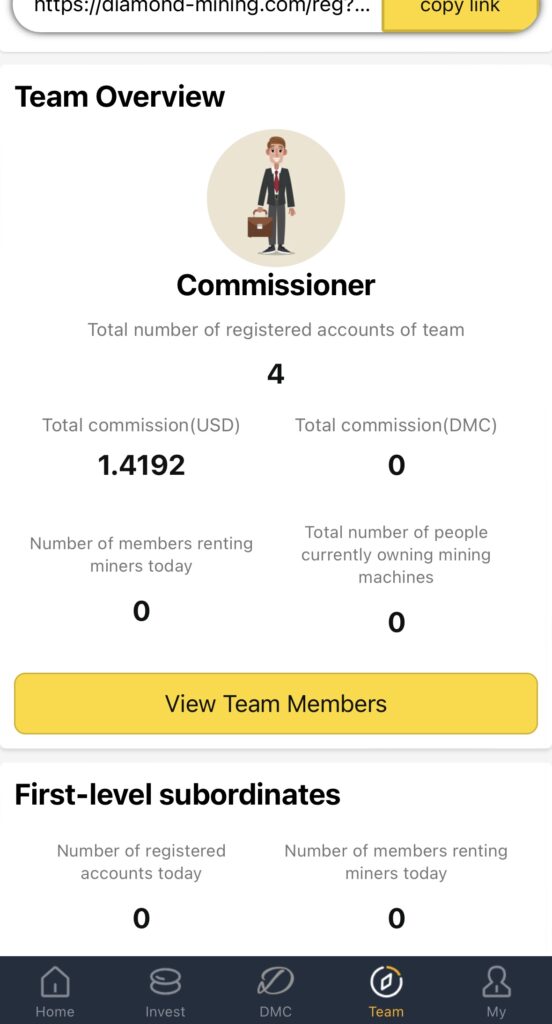Tap the My label in navigation
Image resolution: width=552 pixels, height=1024 pixels.
496,1012
